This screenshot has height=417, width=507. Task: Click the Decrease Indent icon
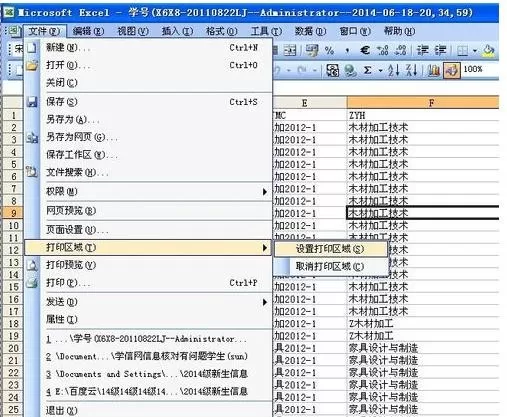423,50
